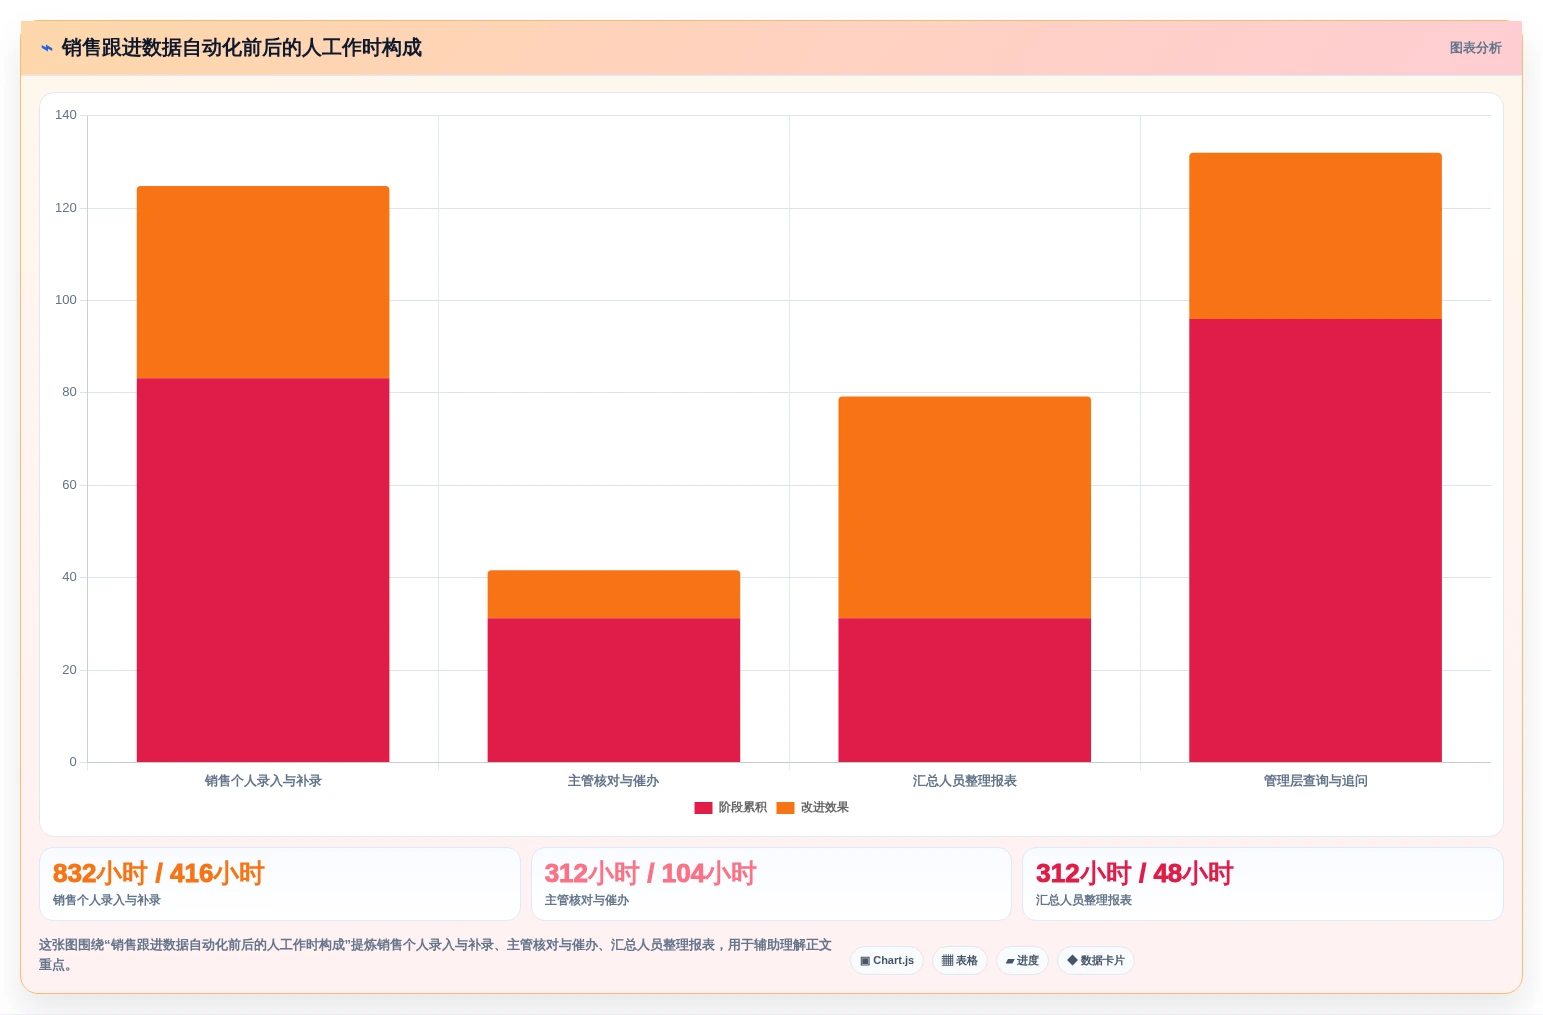Click the description paragraph below the cards
The image size is (1543, 1015).
point(436,955)
